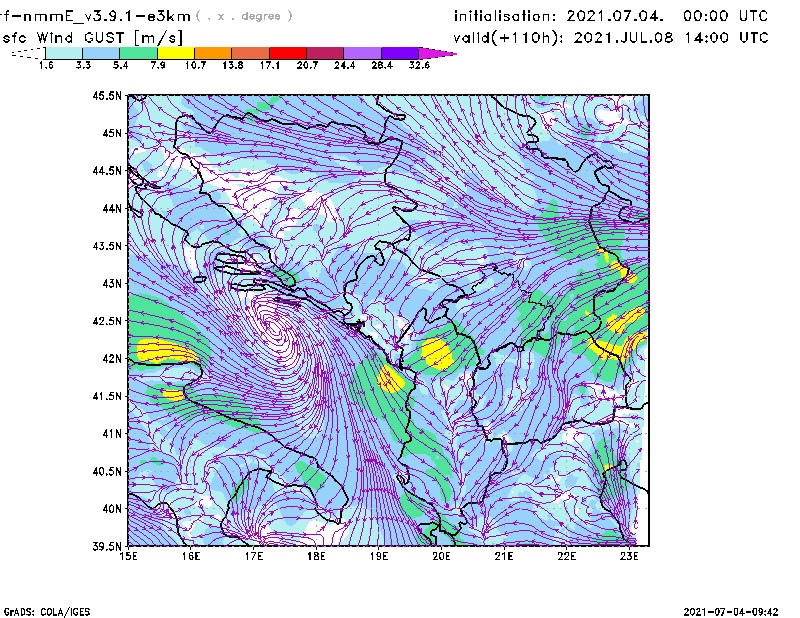The image size is (800, 618).
Task: Click the '21E' longitude label
Action: (504, 556)
